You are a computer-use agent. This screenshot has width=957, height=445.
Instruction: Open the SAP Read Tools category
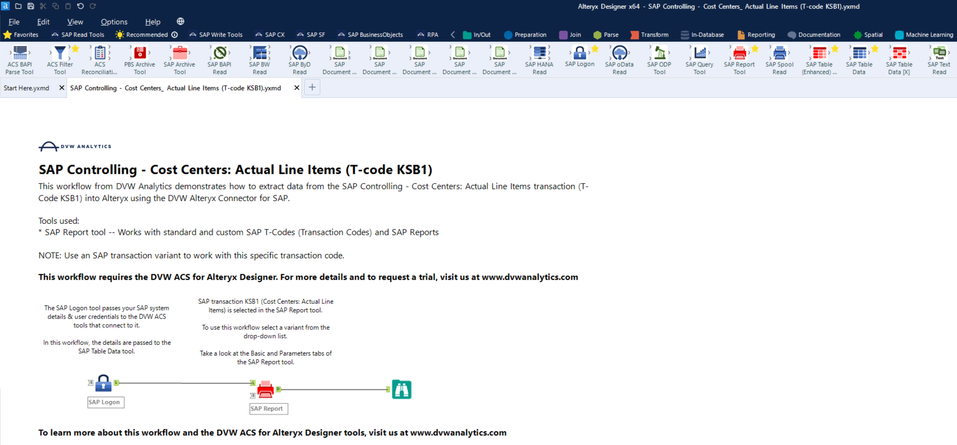pos(78,35)
